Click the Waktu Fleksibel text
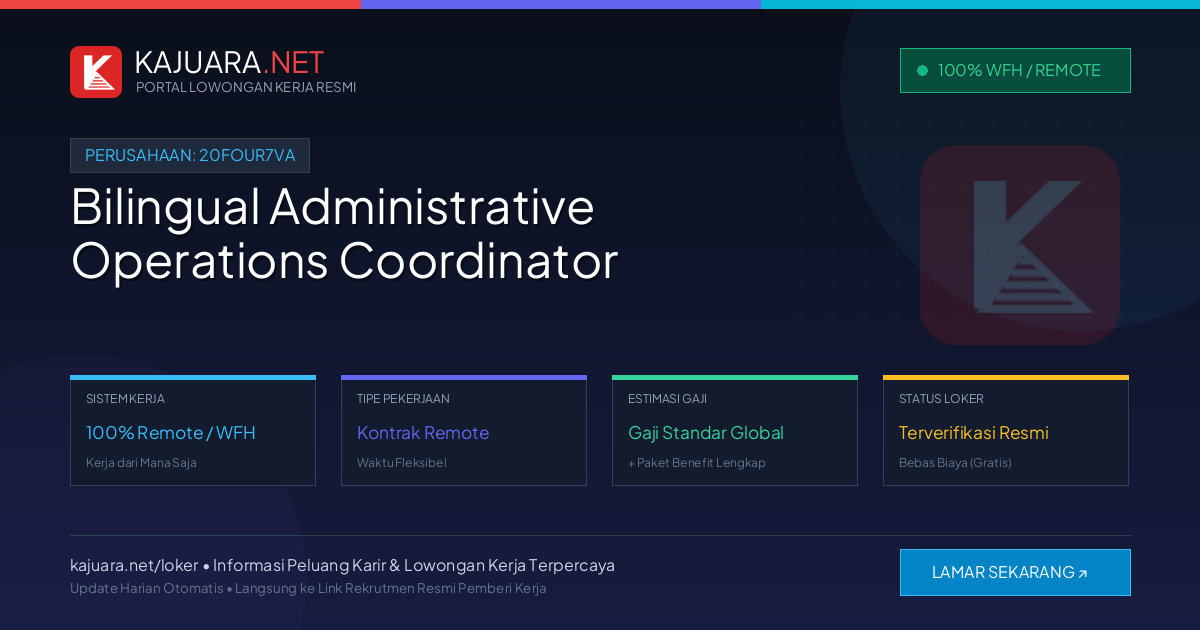The image size is (1200, 630). coord(402,463)
